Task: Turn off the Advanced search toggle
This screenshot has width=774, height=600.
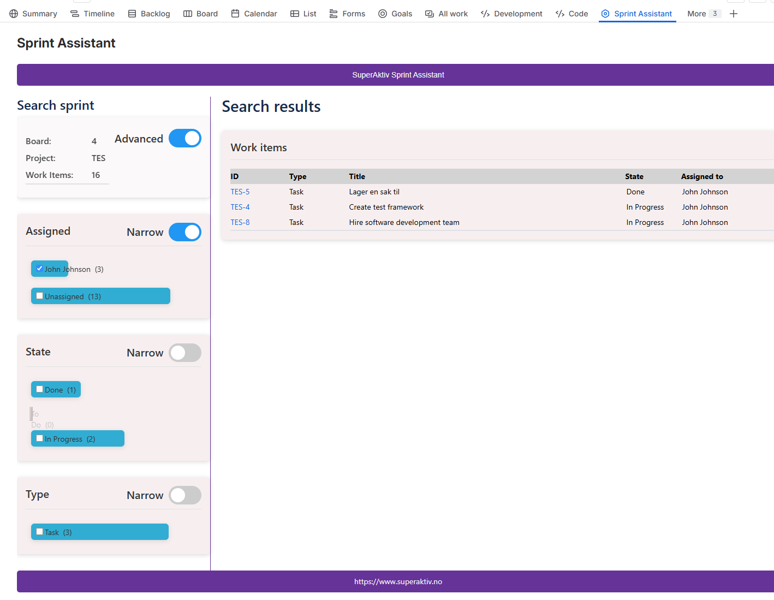Action: (185, 139)
